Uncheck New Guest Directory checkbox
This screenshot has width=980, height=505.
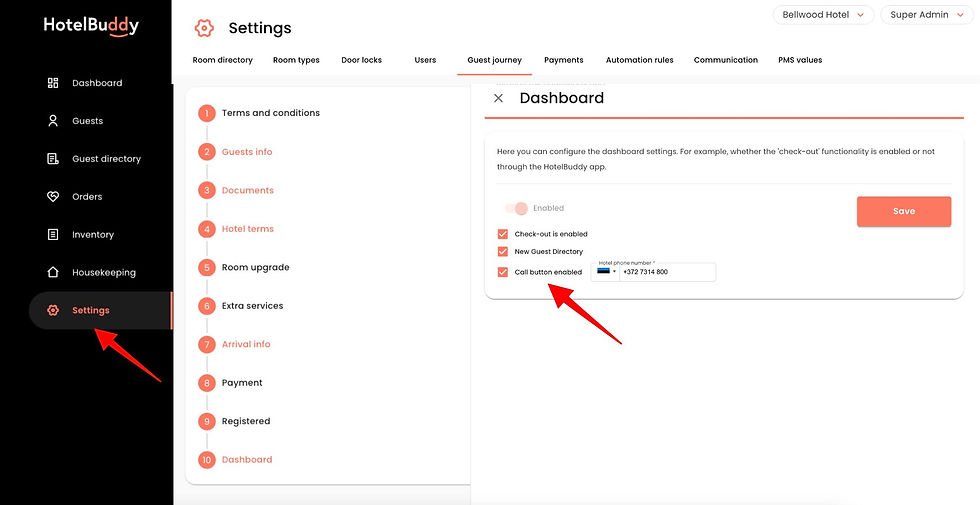(x=502, y=251)
